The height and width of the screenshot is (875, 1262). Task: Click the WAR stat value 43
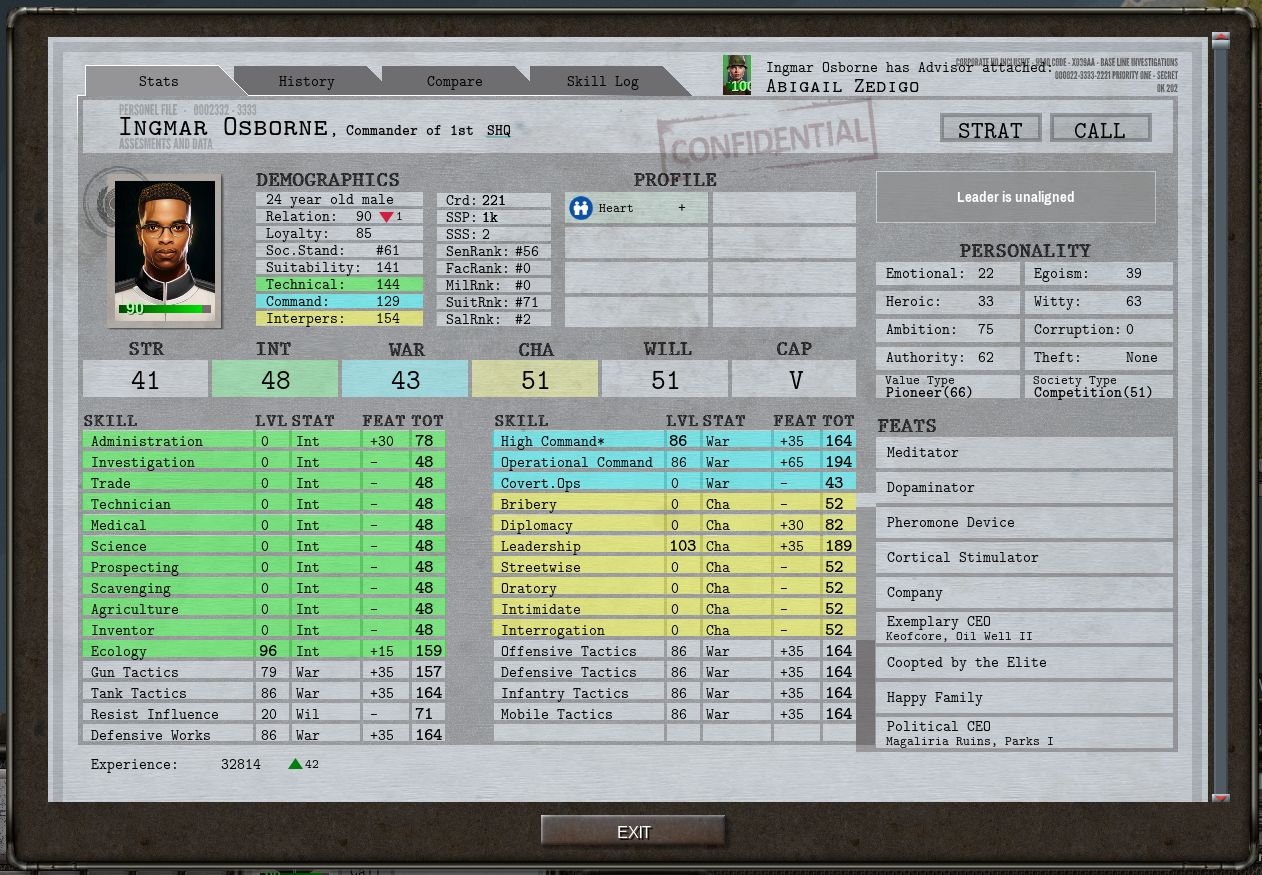[x=405, y=380]
